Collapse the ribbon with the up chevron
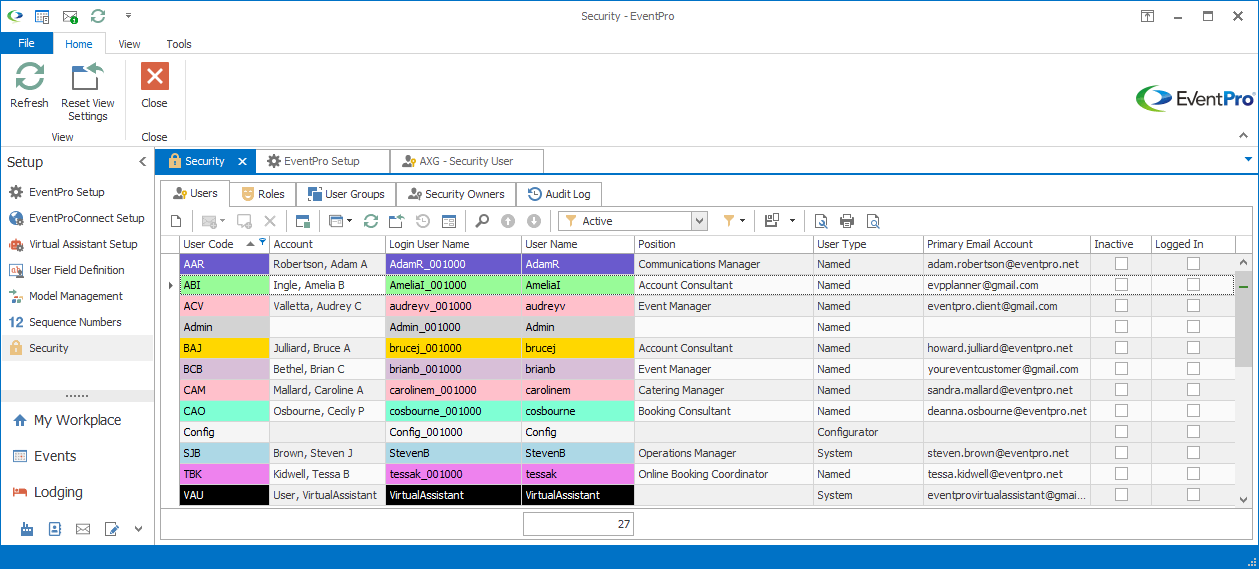 tap(1244, 136)
